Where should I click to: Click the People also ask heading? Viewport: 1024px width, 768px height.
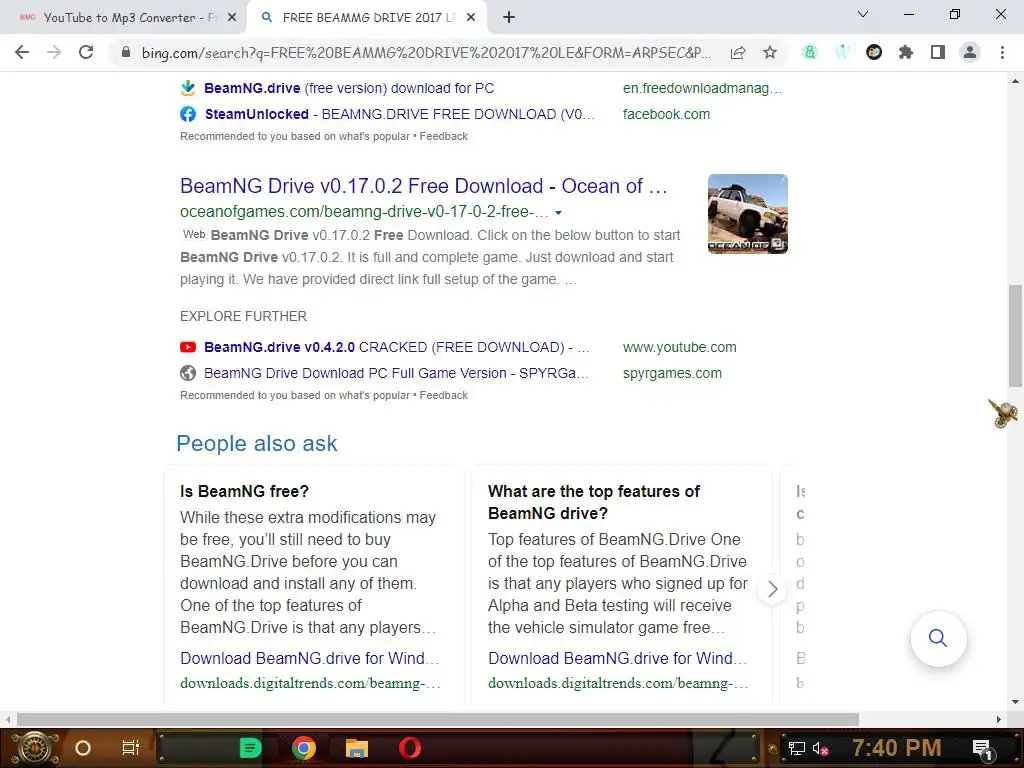coord(257,443)
